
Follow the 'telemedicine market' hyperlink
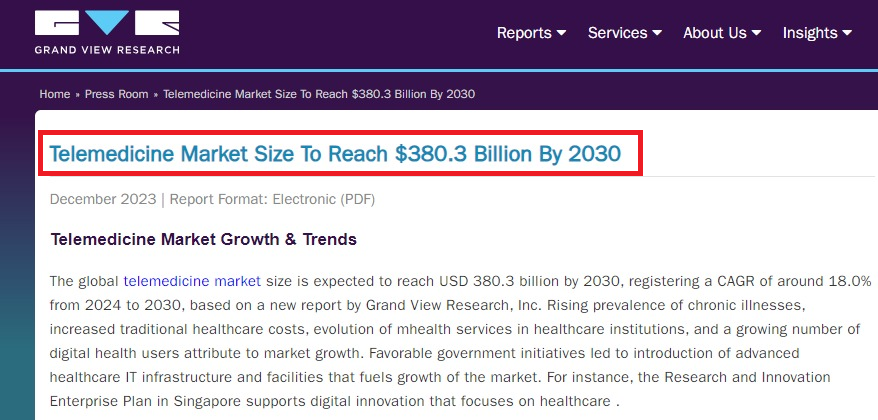tap(192, 280)
